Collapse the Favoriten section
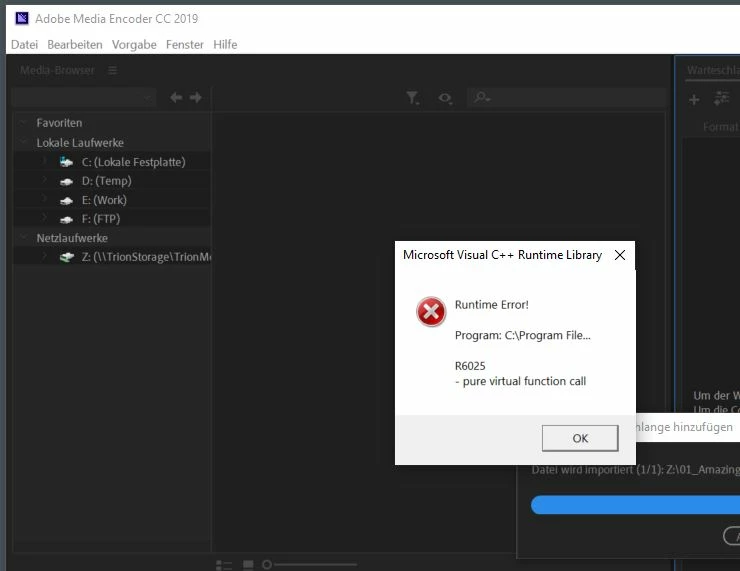The height and width of the screenshot is (571, 740). coord(23,122)
